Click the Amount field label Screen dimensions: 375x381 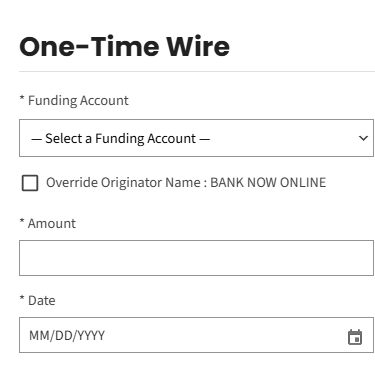pyautogui.click(x=52, y=223)
